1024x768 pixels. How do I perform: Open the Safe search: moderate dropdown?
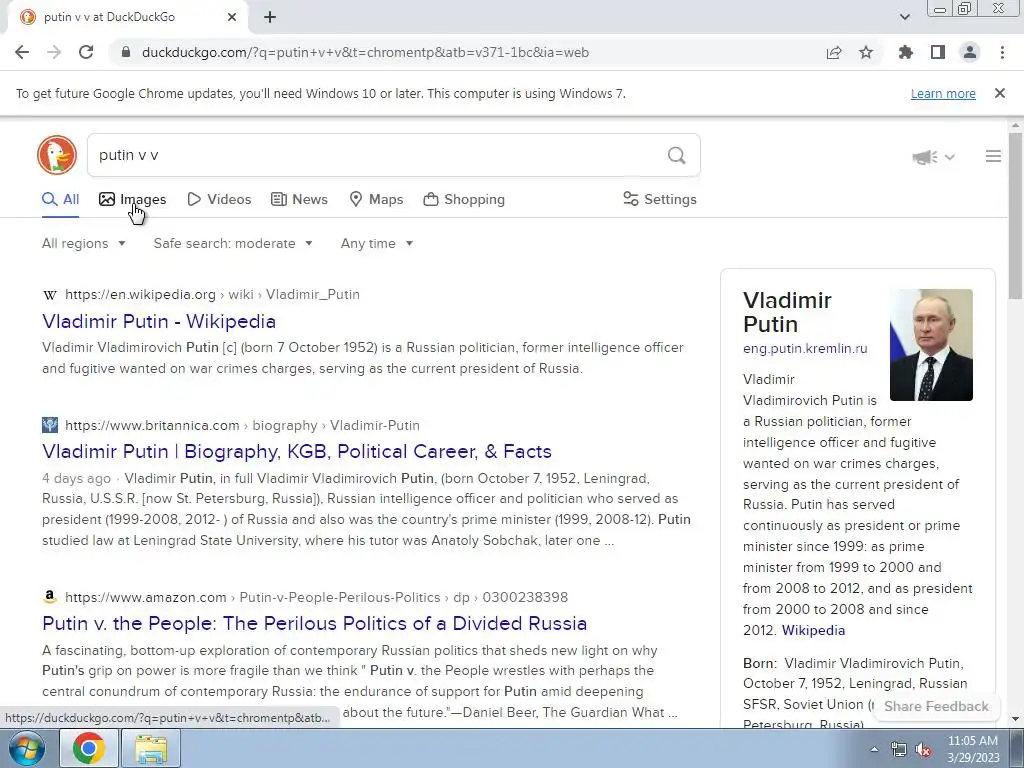(x=233, y=244)
